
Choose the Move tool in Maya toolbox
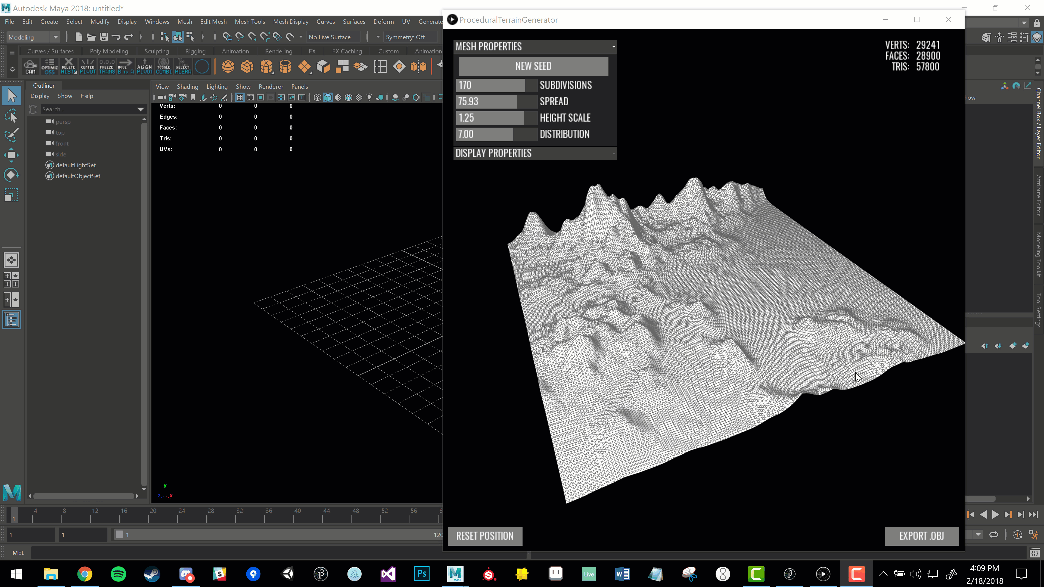[11, 155]
